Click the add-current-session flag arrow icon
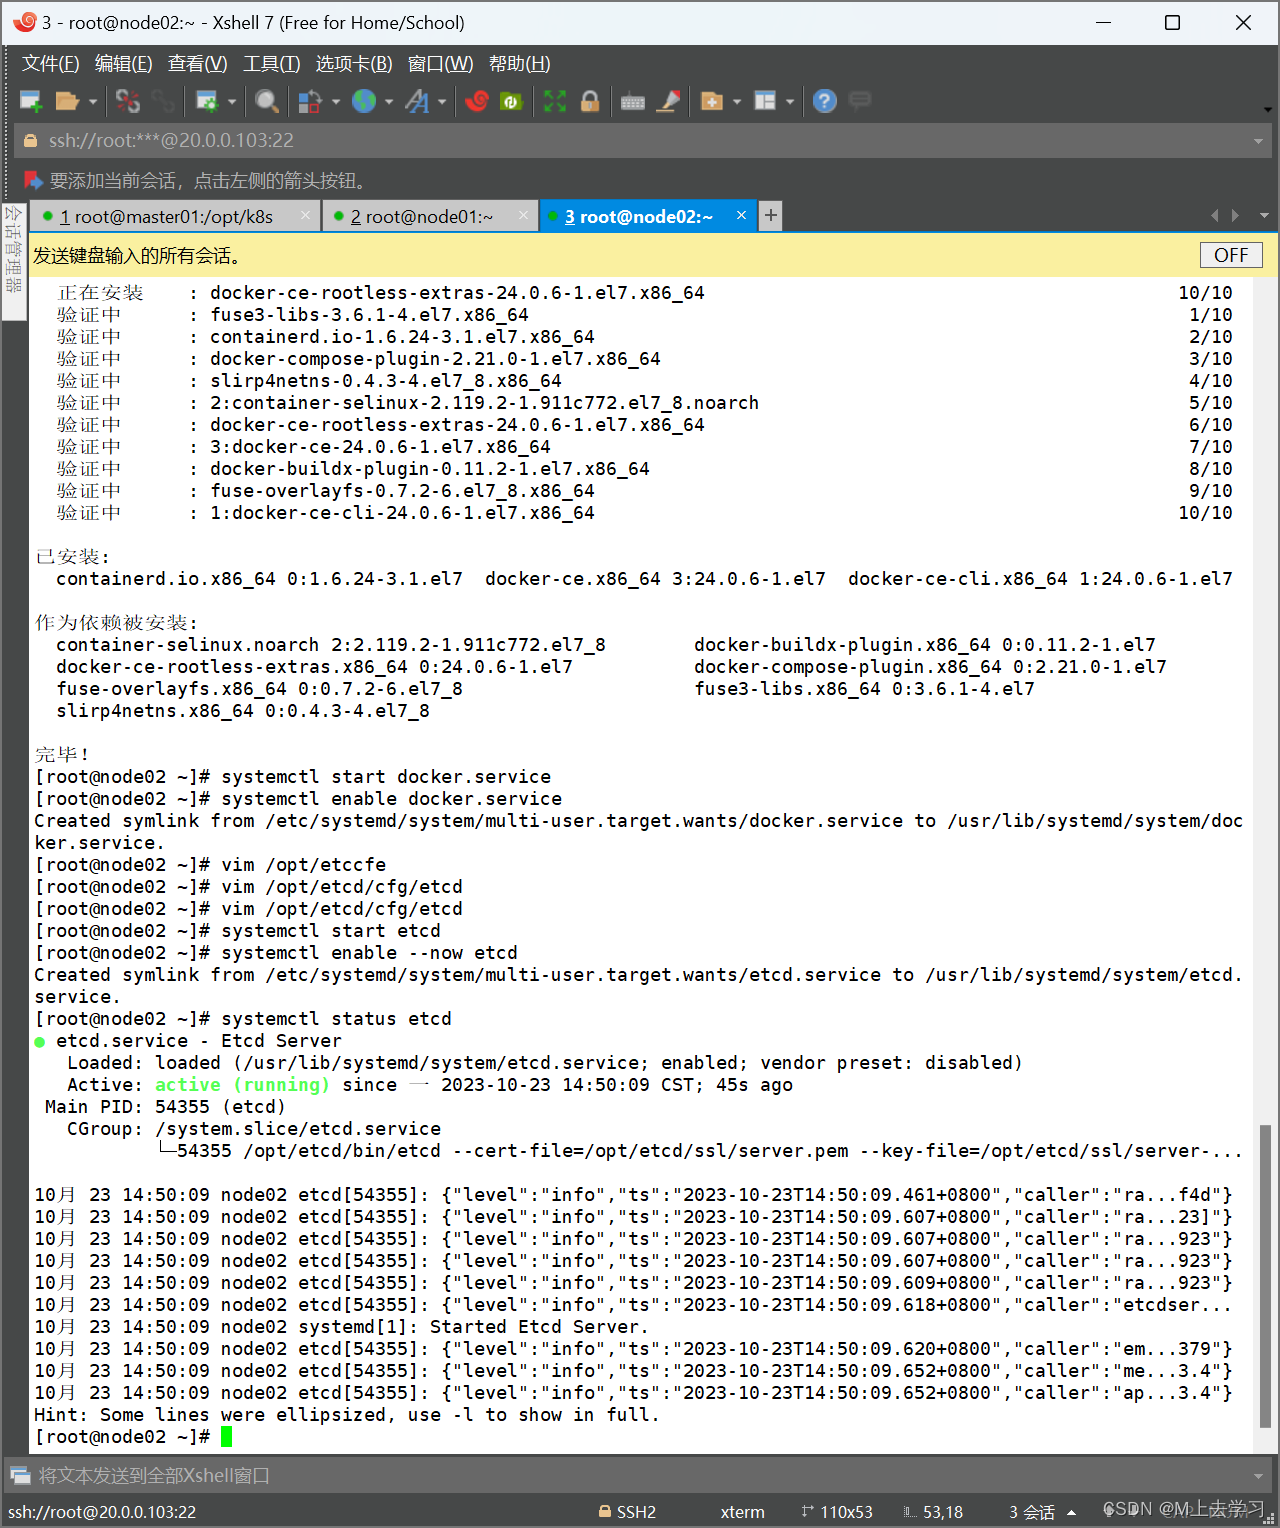1280x1528 pixels. coord(33,181)
